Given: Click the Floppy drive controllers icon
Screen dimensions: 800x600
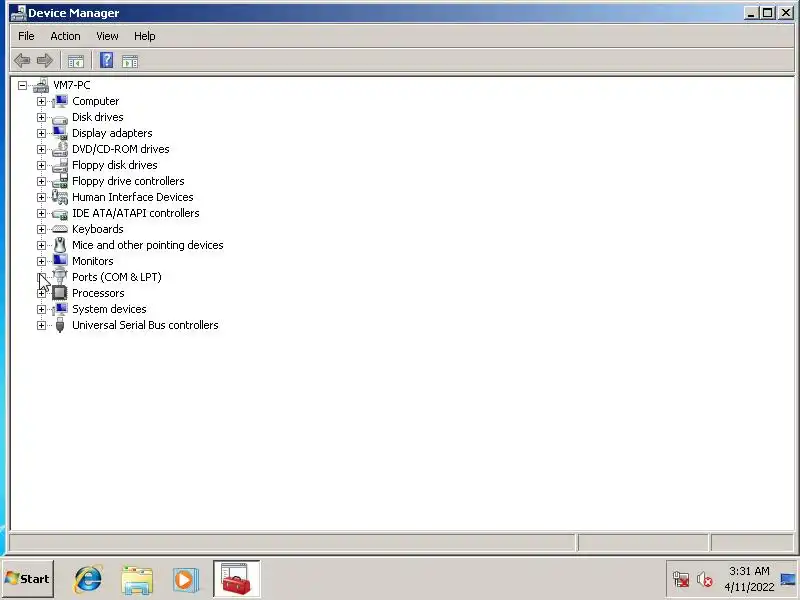Looking at the screenshot, I should point(60,181).
